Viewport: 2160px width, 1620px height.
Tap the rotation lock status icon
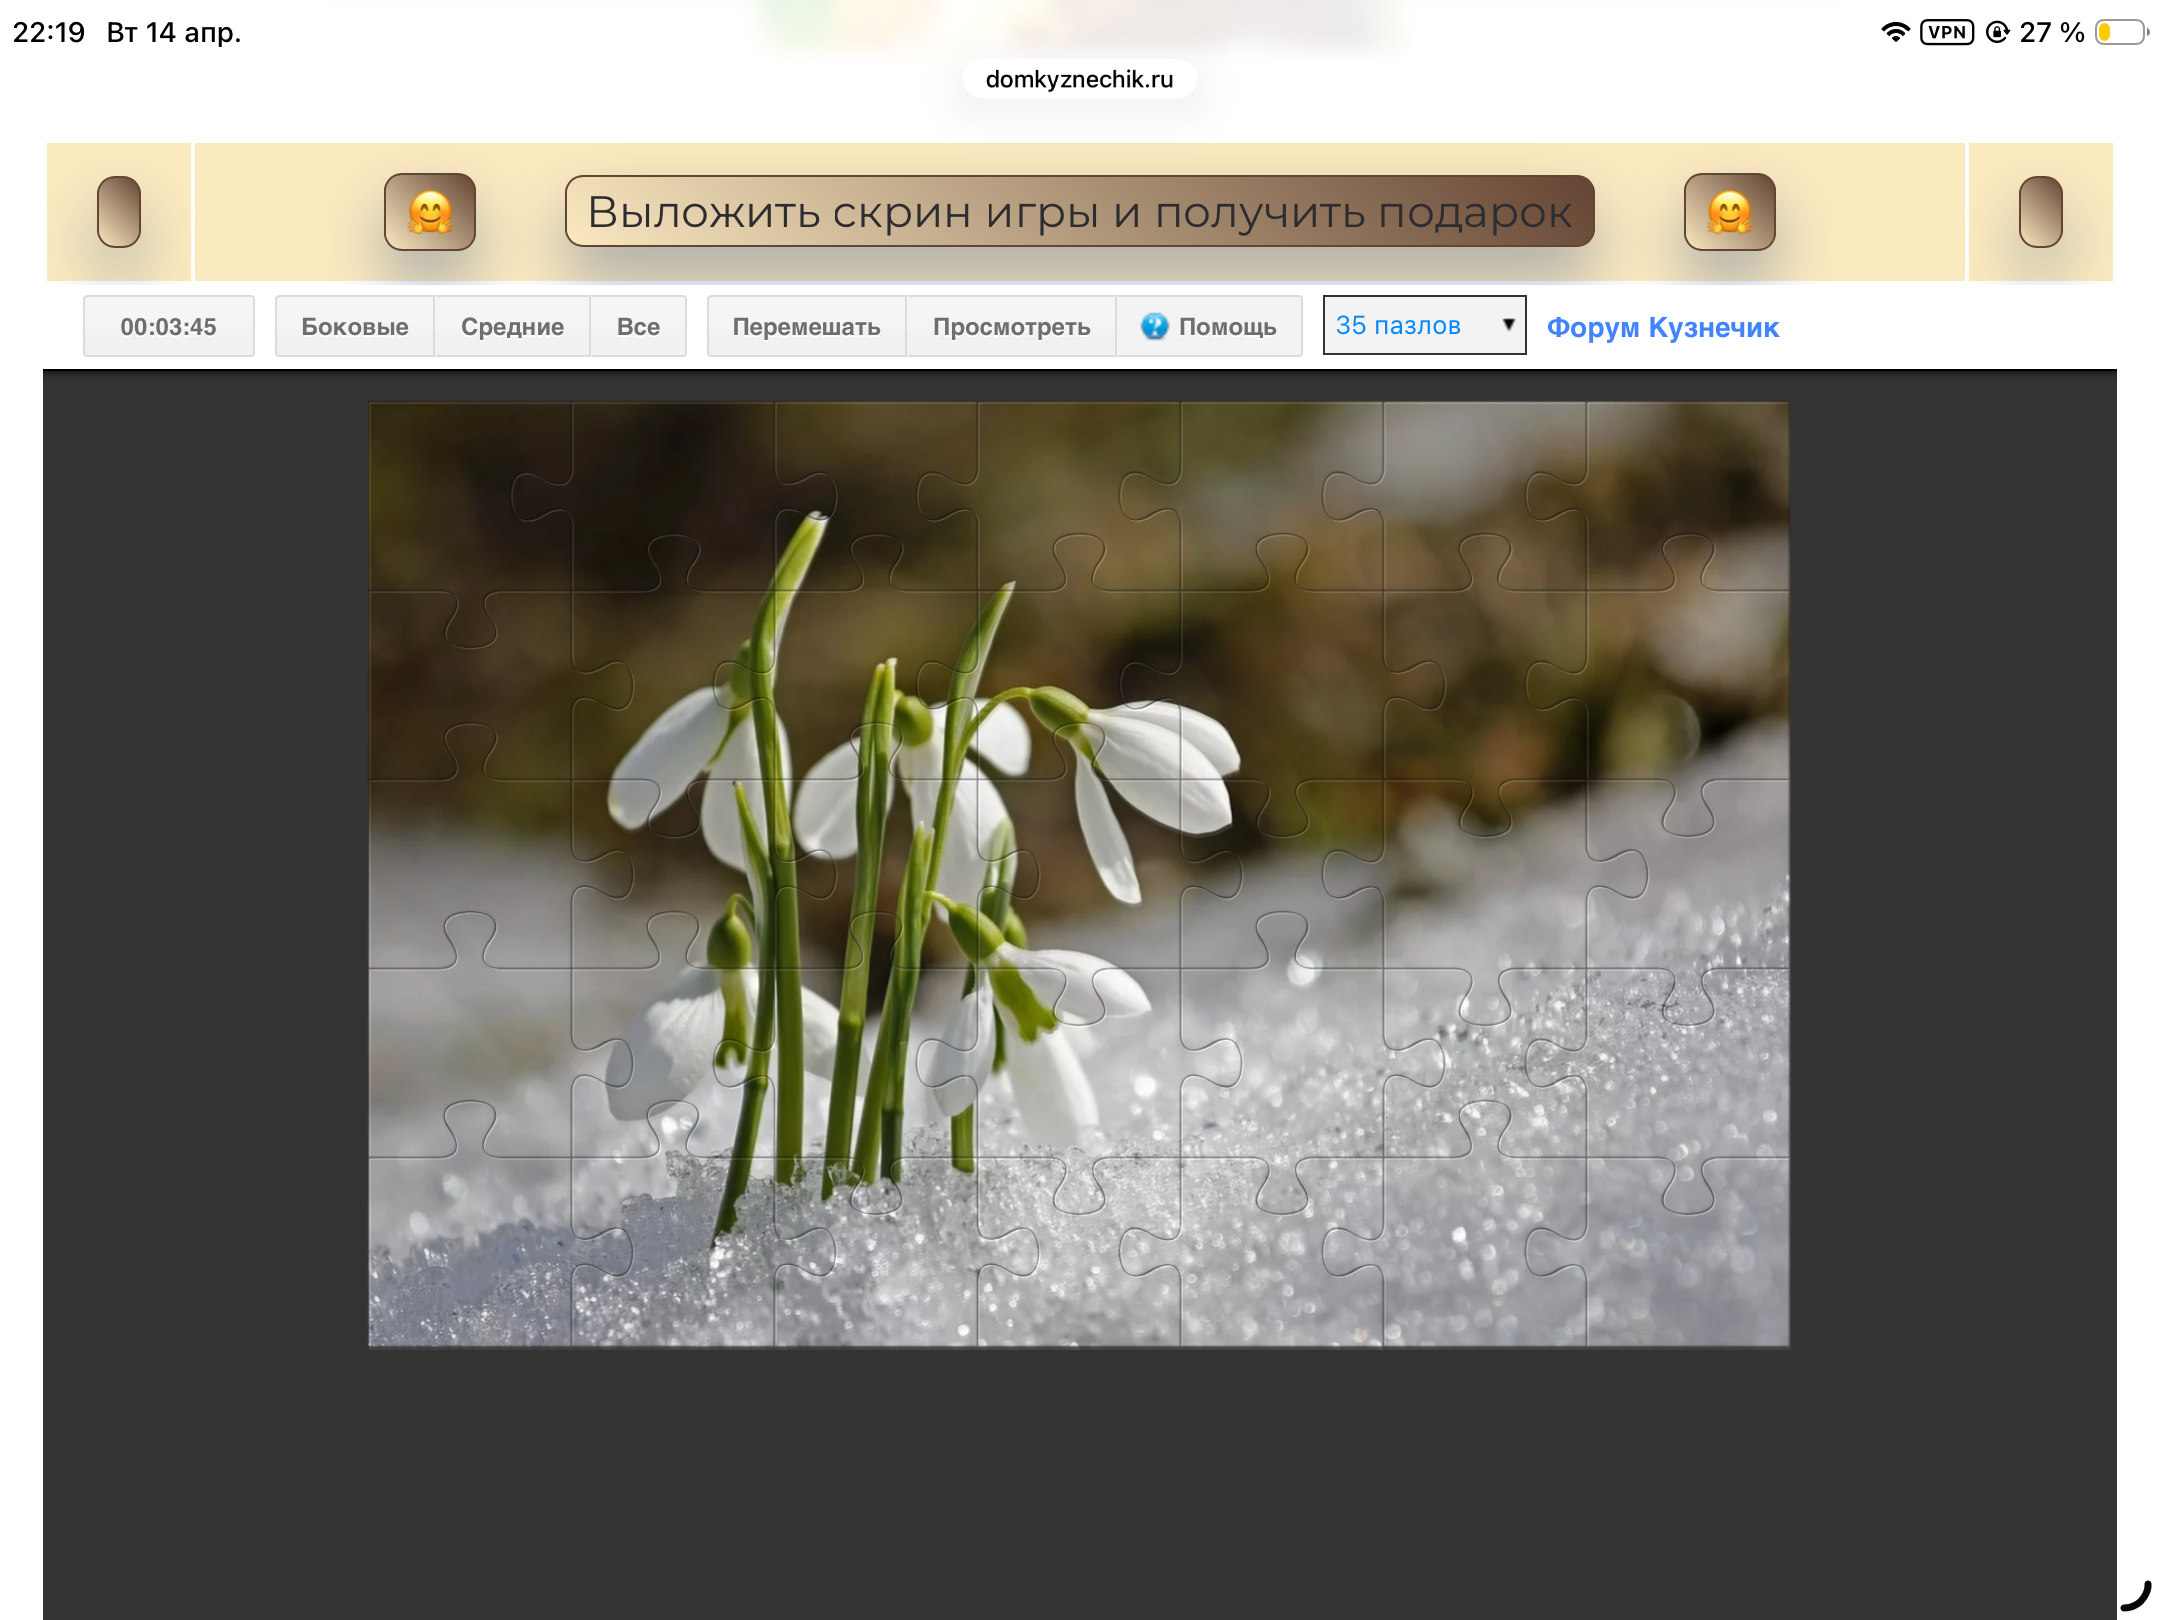click(x=1997, y=32)
